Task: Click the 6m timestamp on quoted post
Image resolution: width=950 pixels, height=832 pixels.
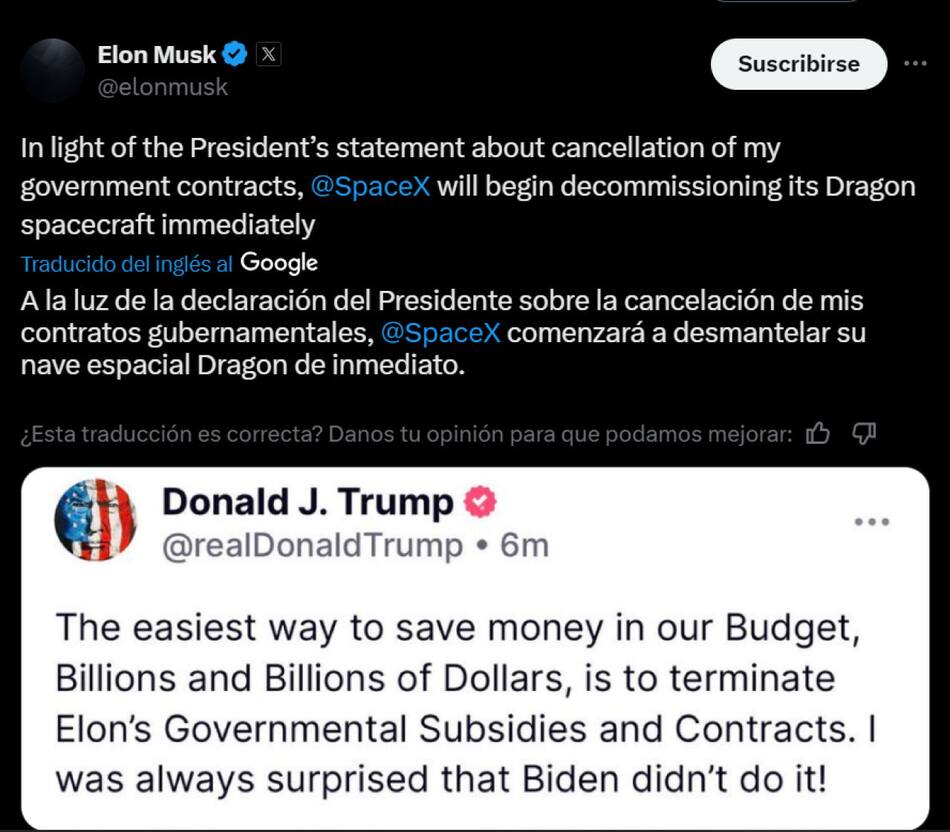Action: [x=524, y=546]
